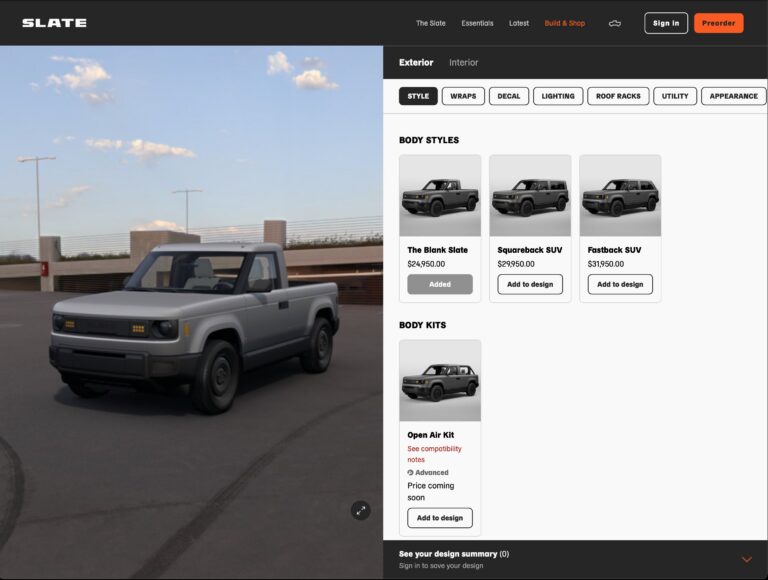Click The Blank Slate title text
Screen dimensions: 768x580
pos(437,250)
